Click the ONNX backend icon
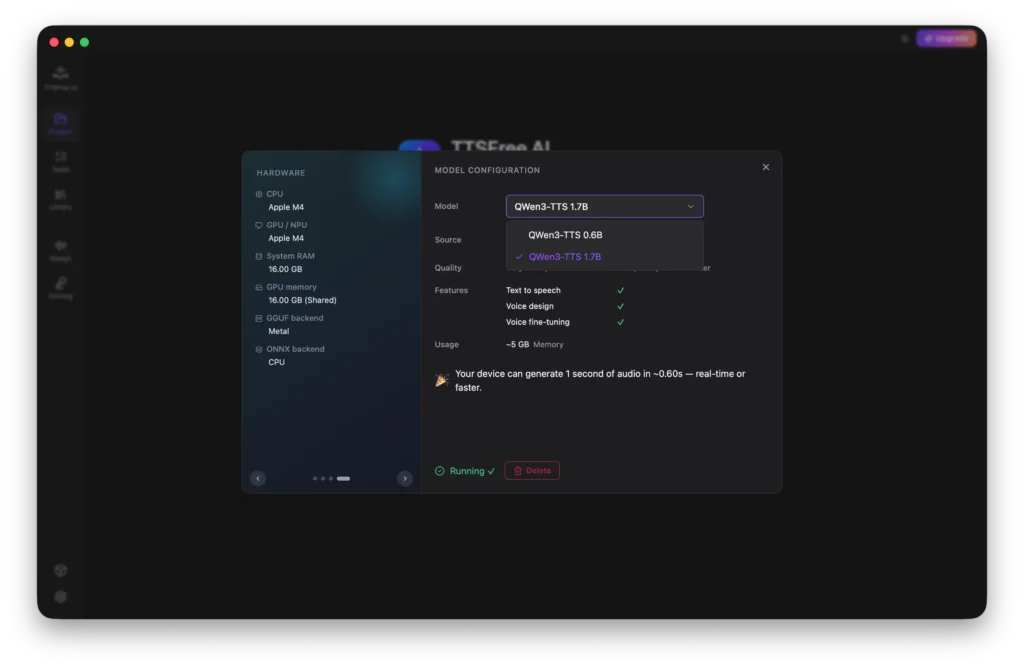This screenshot has height=668, width=1024. 259,349
